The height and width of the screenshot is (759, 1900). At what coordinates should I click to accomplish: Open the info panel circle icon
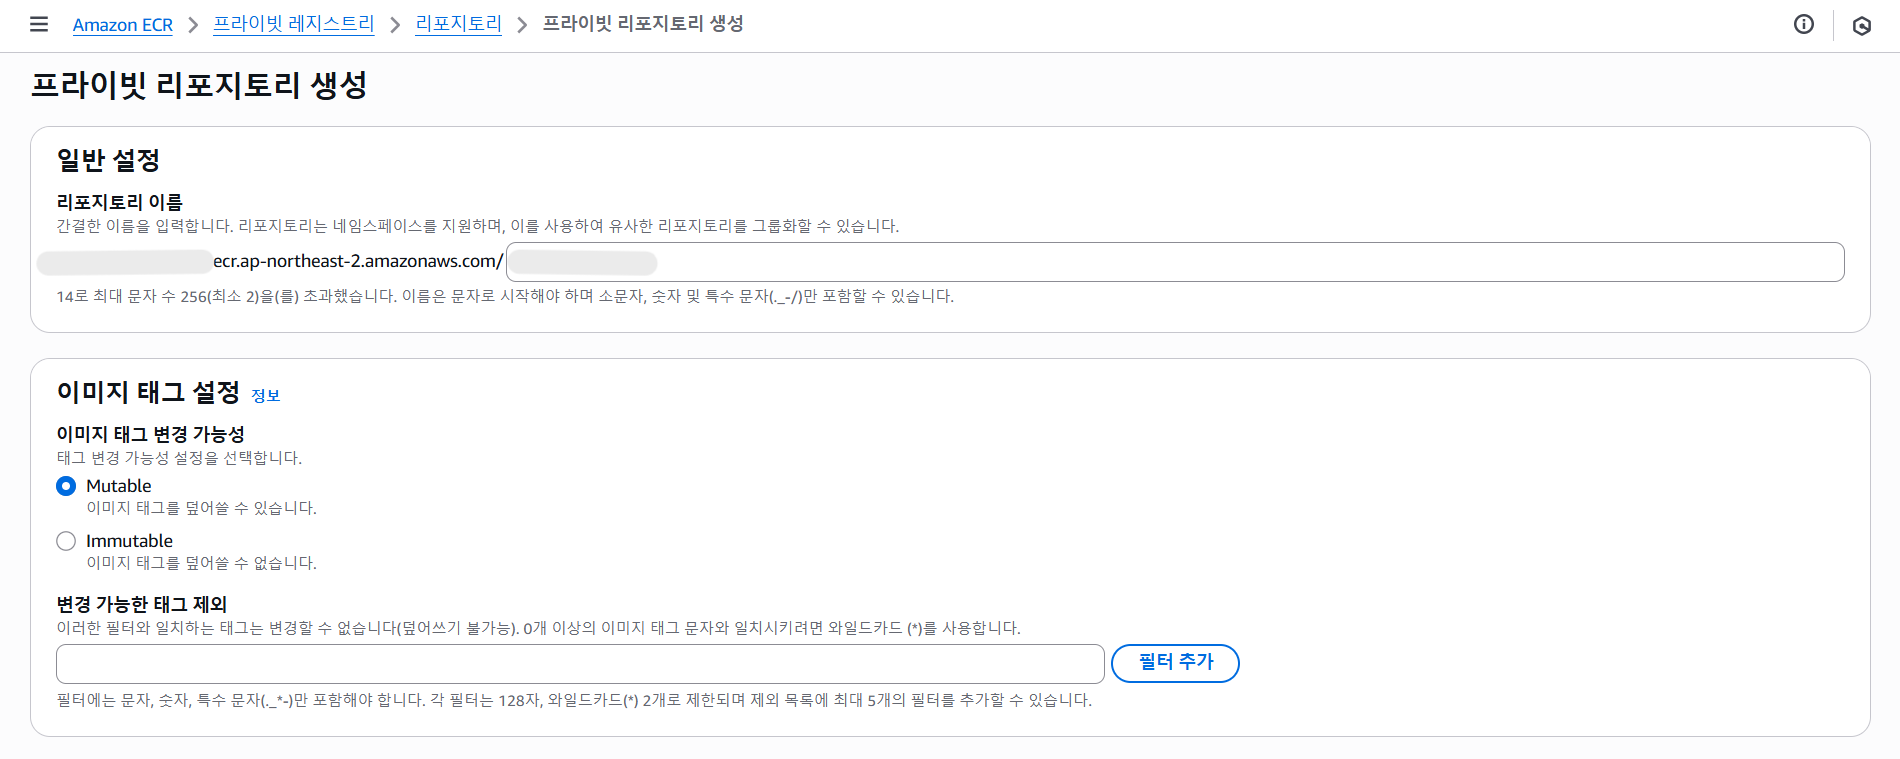[x=1804, y=24]
